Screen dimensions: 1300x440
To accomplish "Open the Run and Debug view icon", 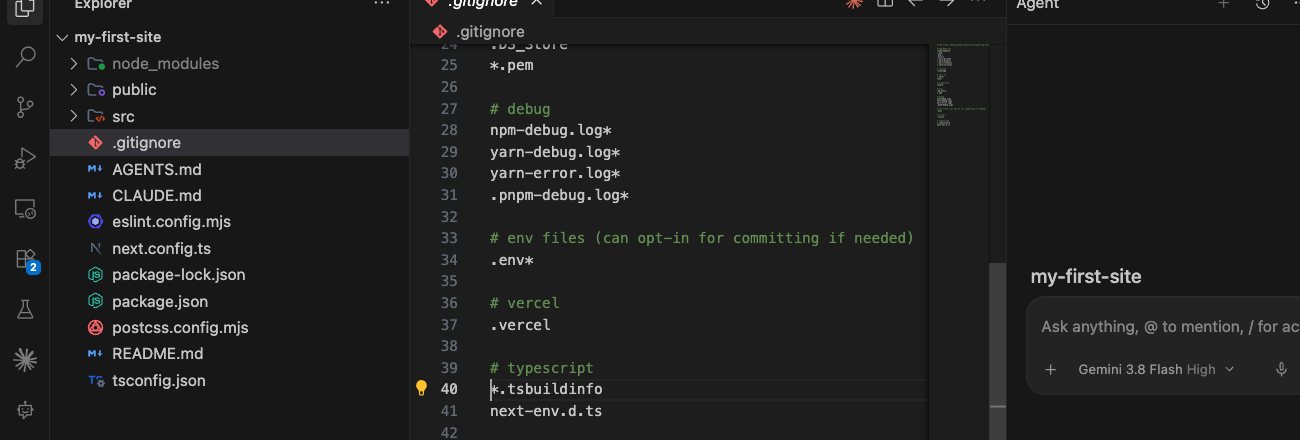I will 25,158.
